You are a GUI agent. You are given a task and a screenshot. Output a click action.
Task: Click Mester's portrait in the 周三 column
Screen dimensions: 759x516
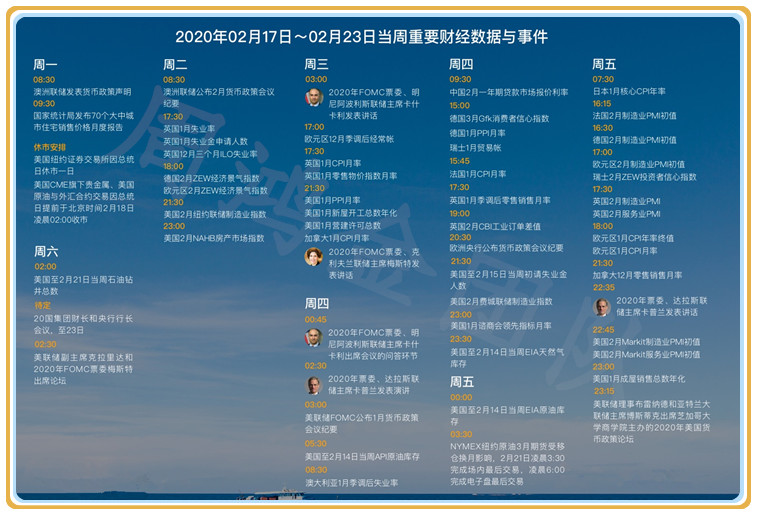314,257
